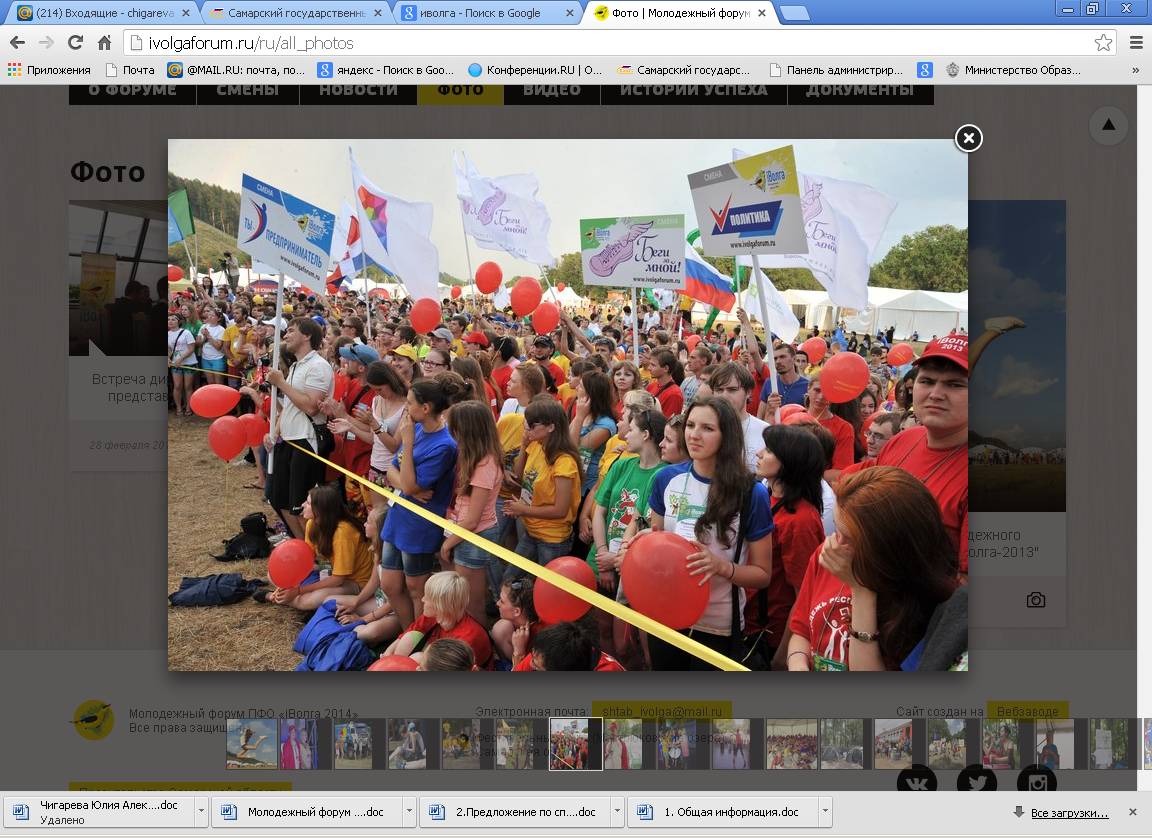Close the downloads bar
This screenshot has width=1152, height=838.
tap(1133, 812)
